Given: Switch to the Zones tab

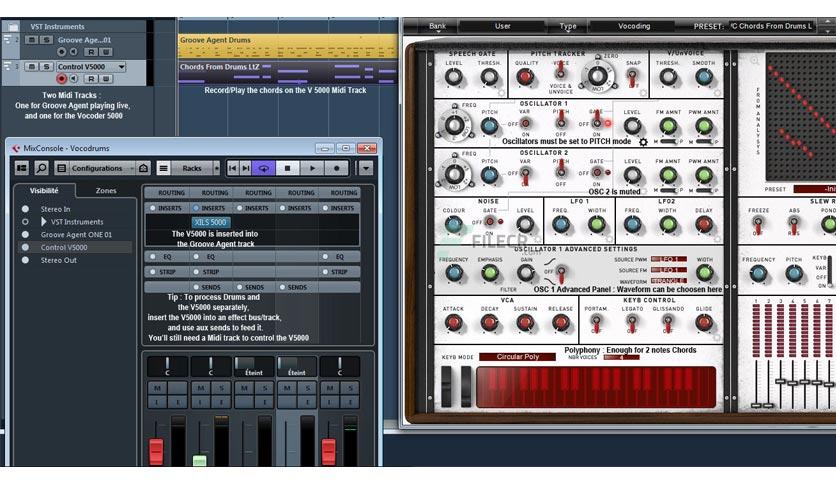Looking at the screenshot, I should [106, 190].
